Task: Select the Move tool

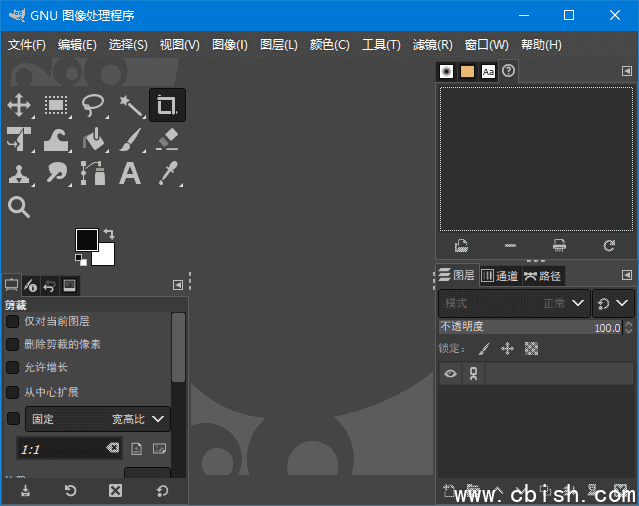Action: tap(19, 105)
